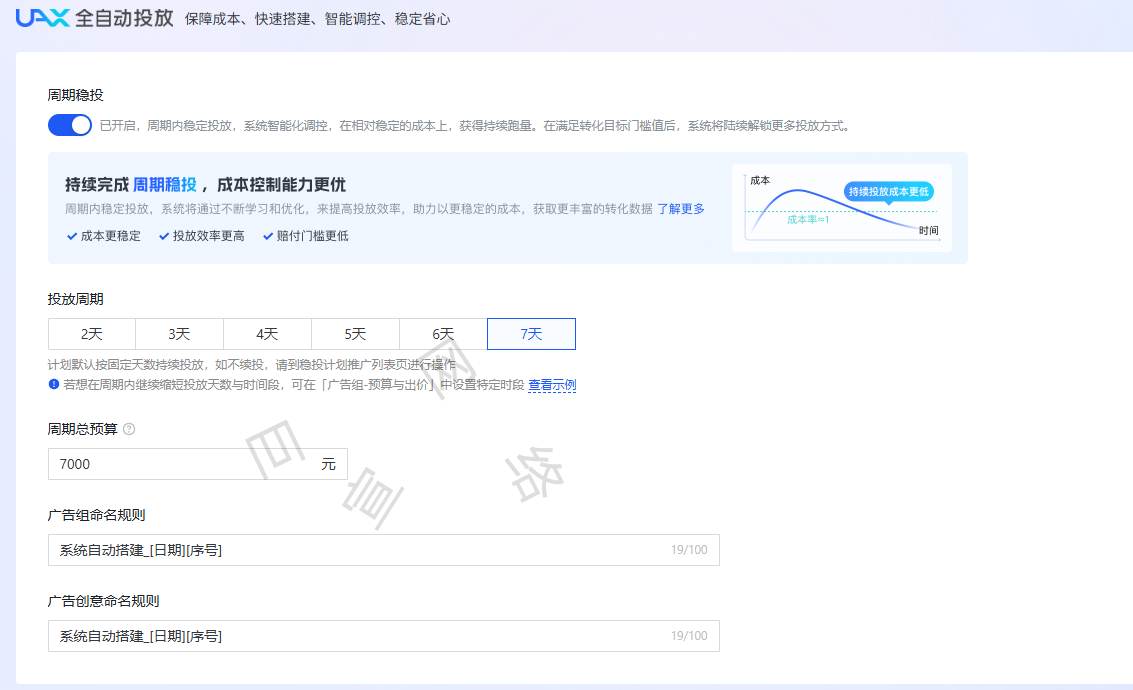This screenshot has height=690, width=1133.
Task: Click the 周期总预算 budget input showing 7000
Action: tap(197, 464)
